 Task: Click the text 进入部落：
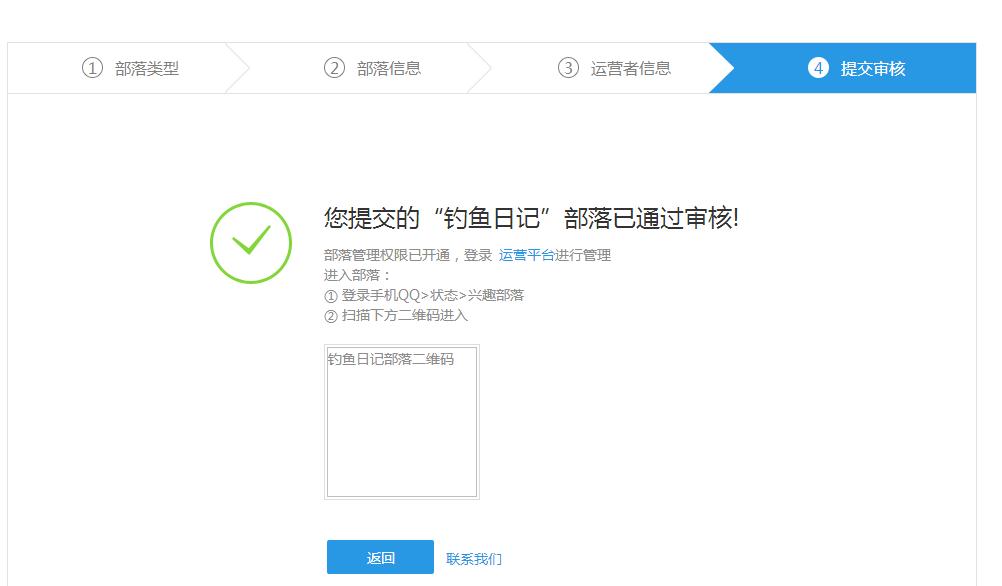click(x=357, y=275)
